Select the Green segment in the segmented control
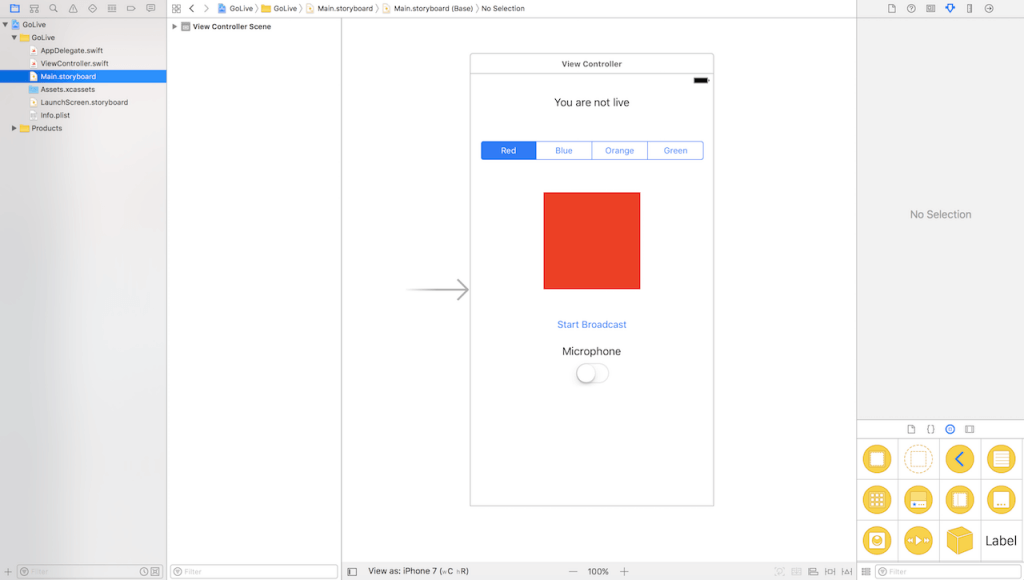This screenshot has height=580, width=1024. [x=675, y=150]
